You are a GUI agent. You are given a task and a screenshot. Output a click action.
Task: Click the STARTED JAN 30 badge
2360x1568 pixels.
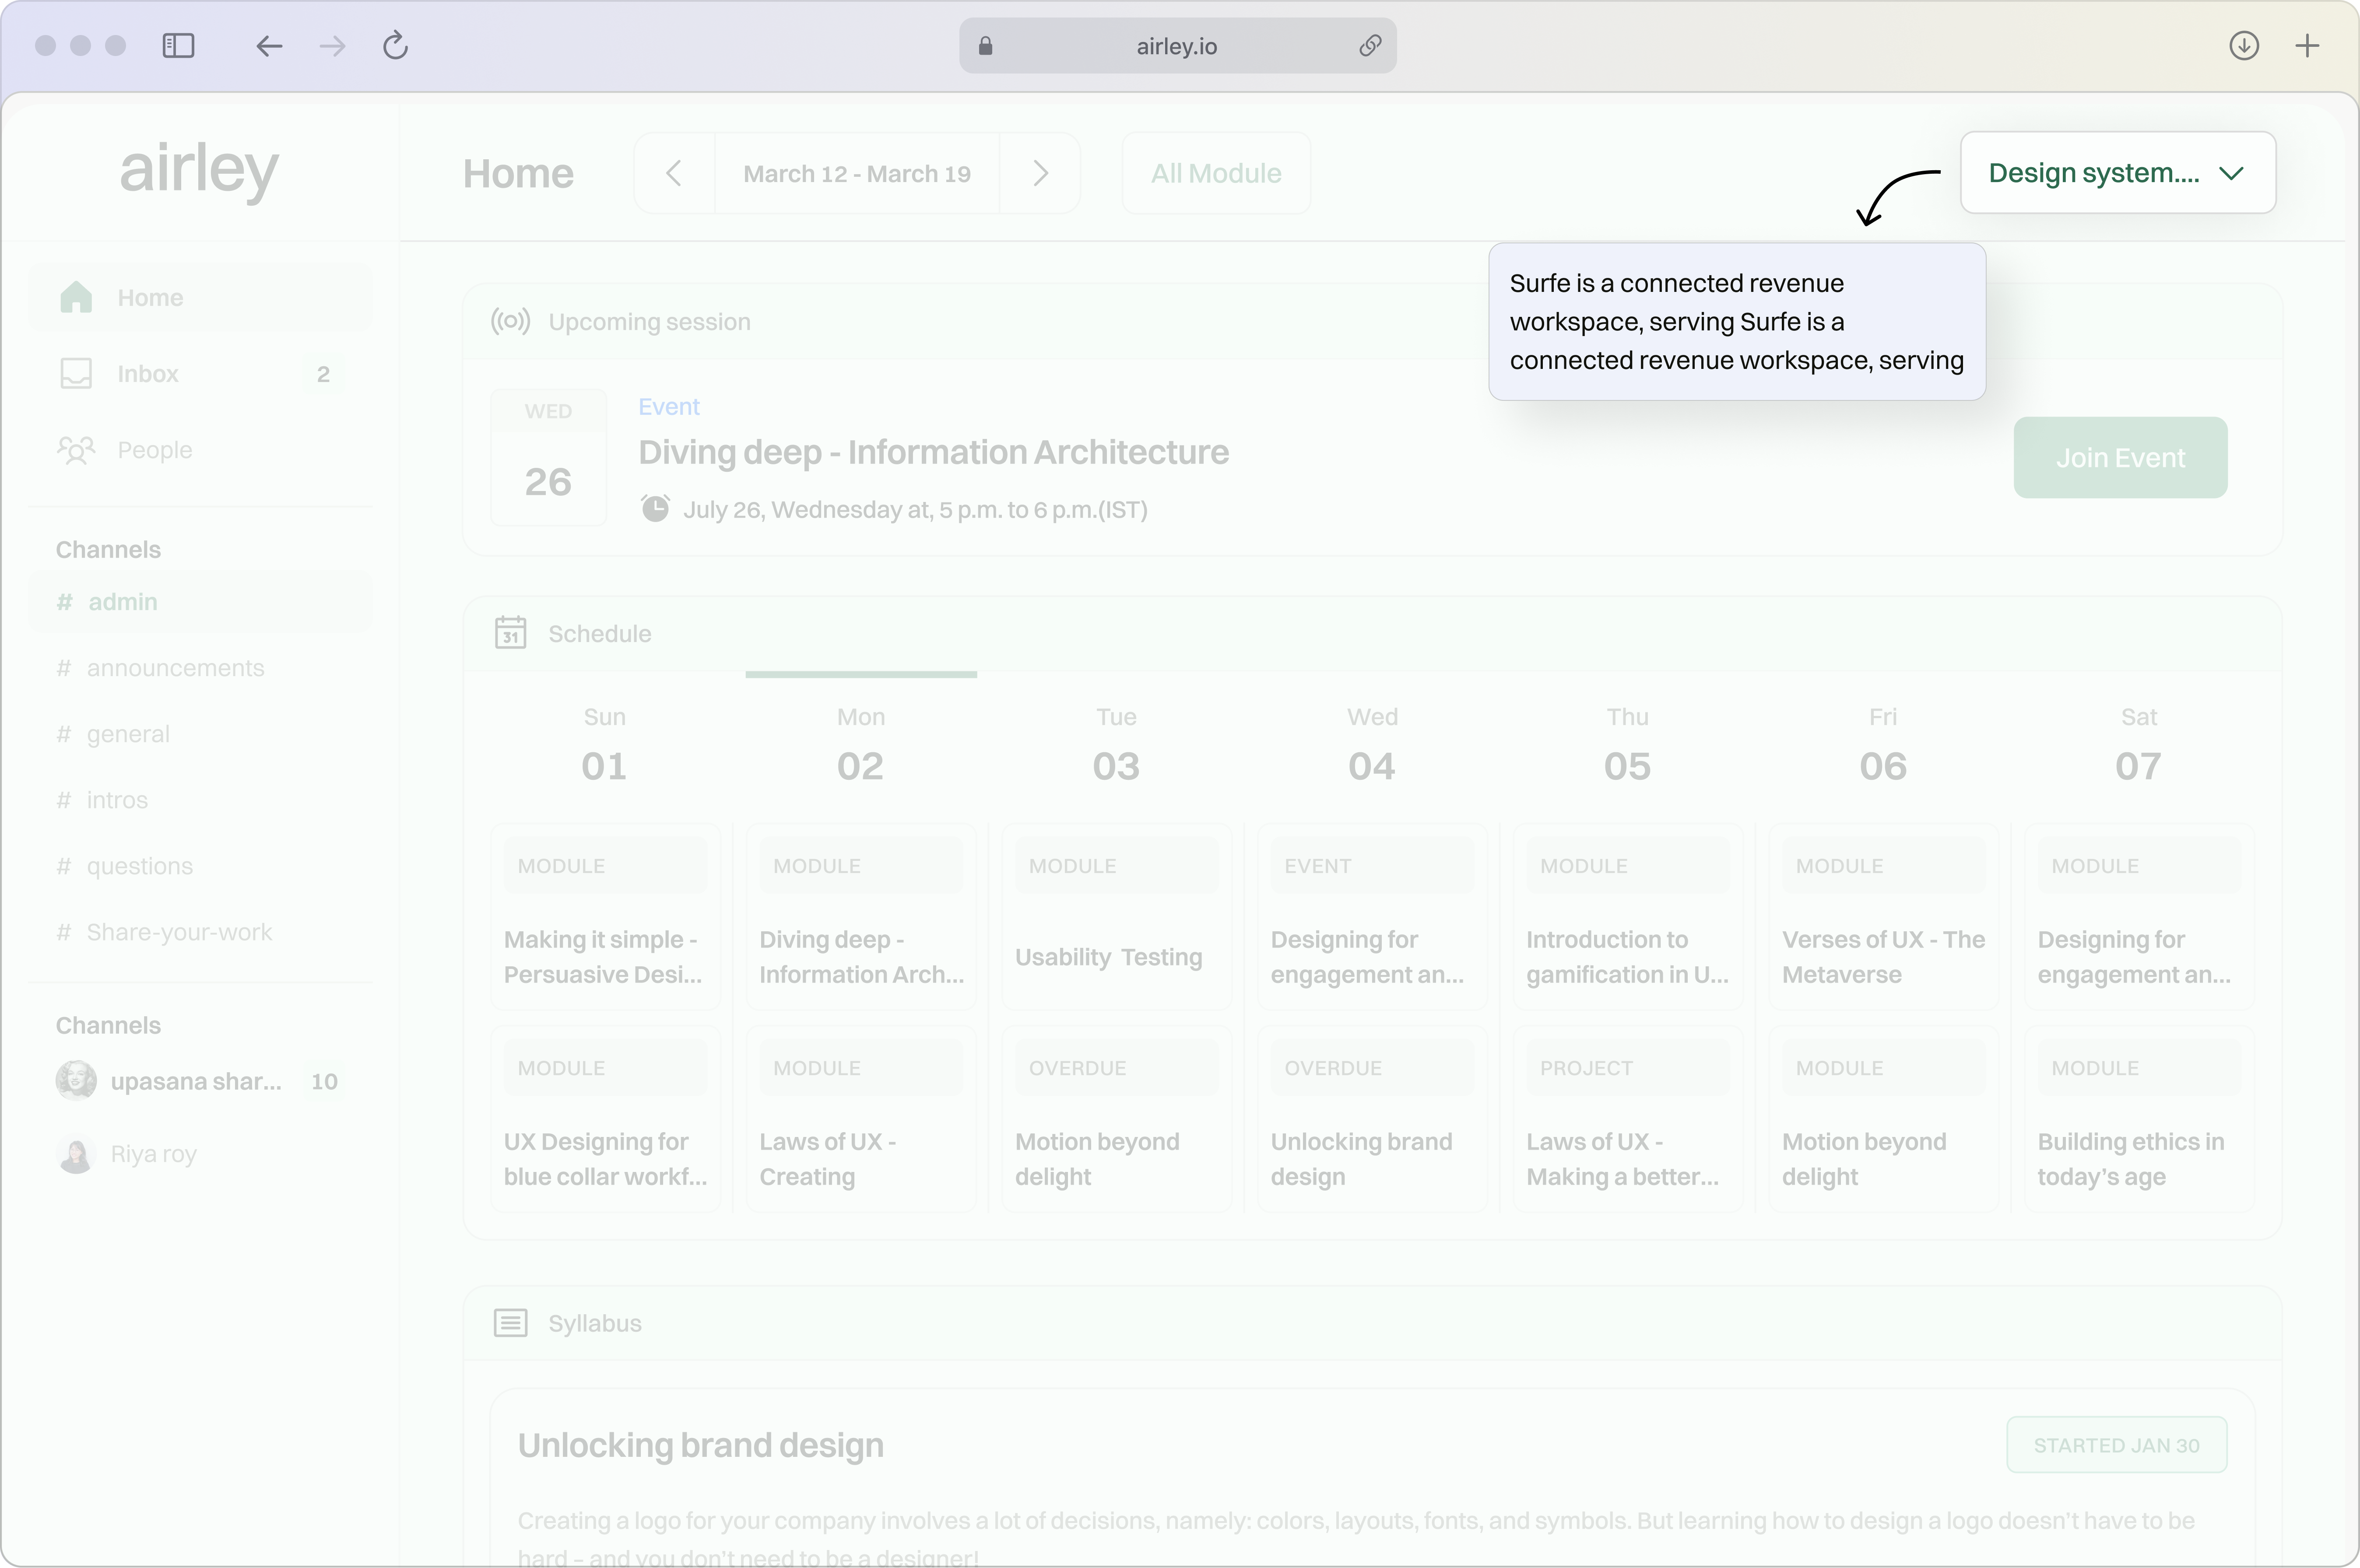point(2116,1445)
